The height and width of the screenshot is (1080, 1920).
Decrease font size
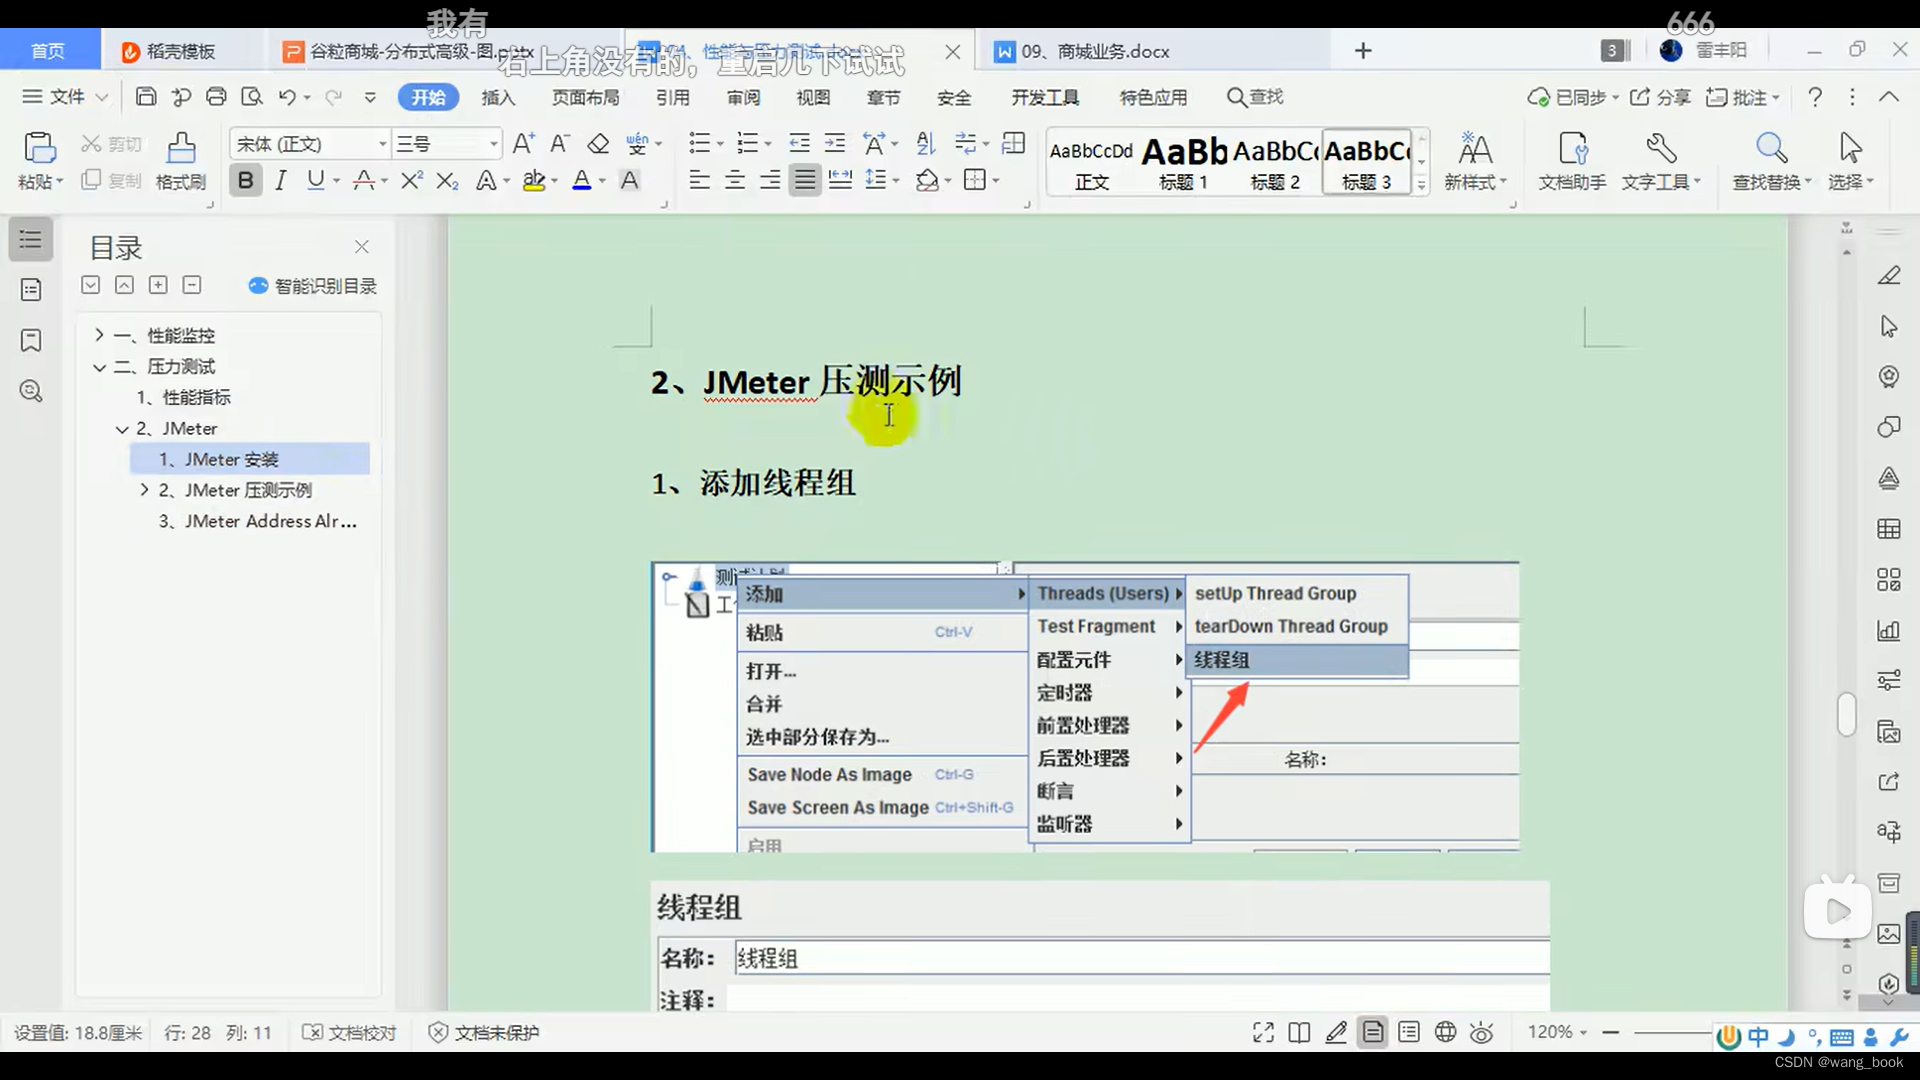coord(560,144)
